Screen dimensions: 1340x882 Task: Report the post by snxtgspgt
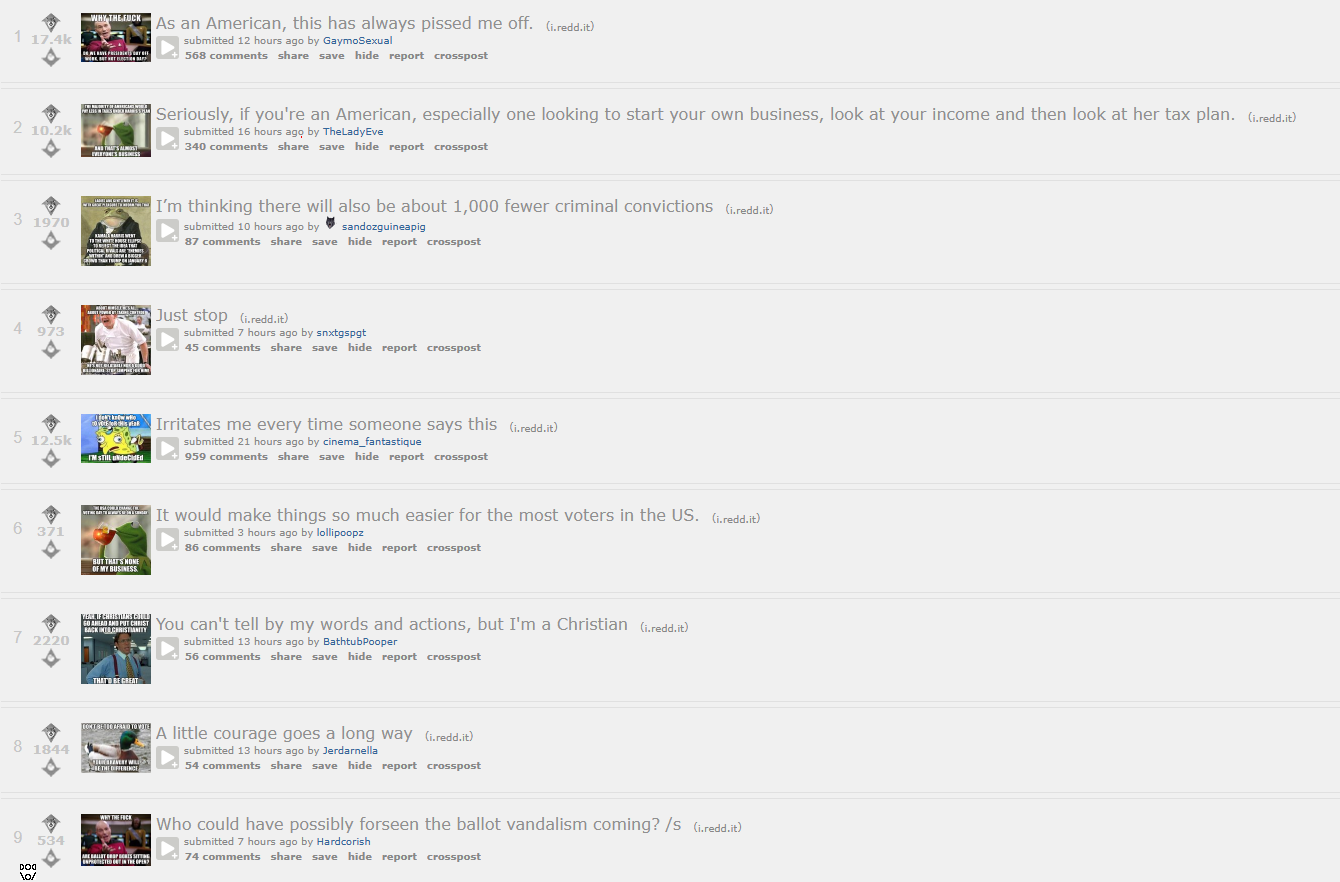(x=399, y=348)
